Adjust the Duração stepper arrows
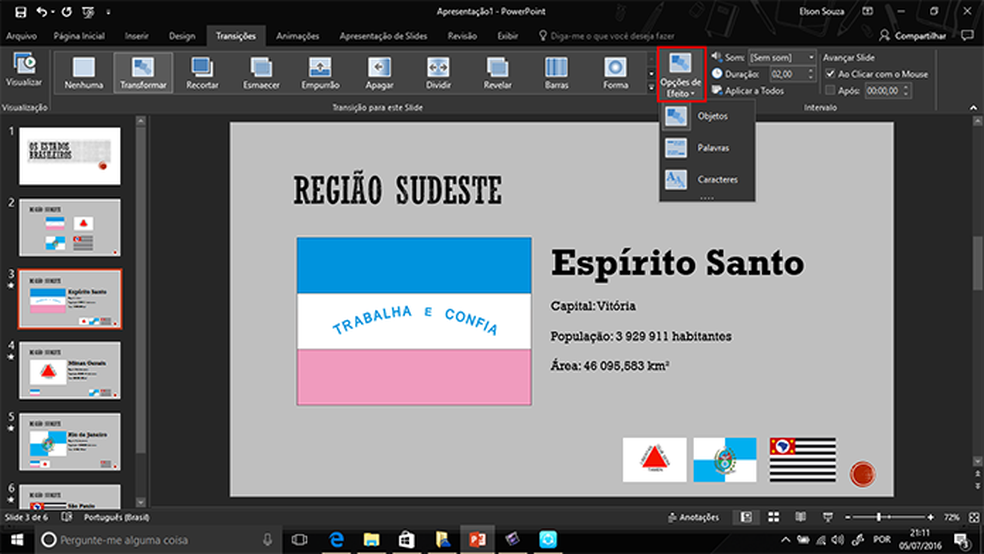This screenshot has width=984, height=554. click(x=811, y=74)
